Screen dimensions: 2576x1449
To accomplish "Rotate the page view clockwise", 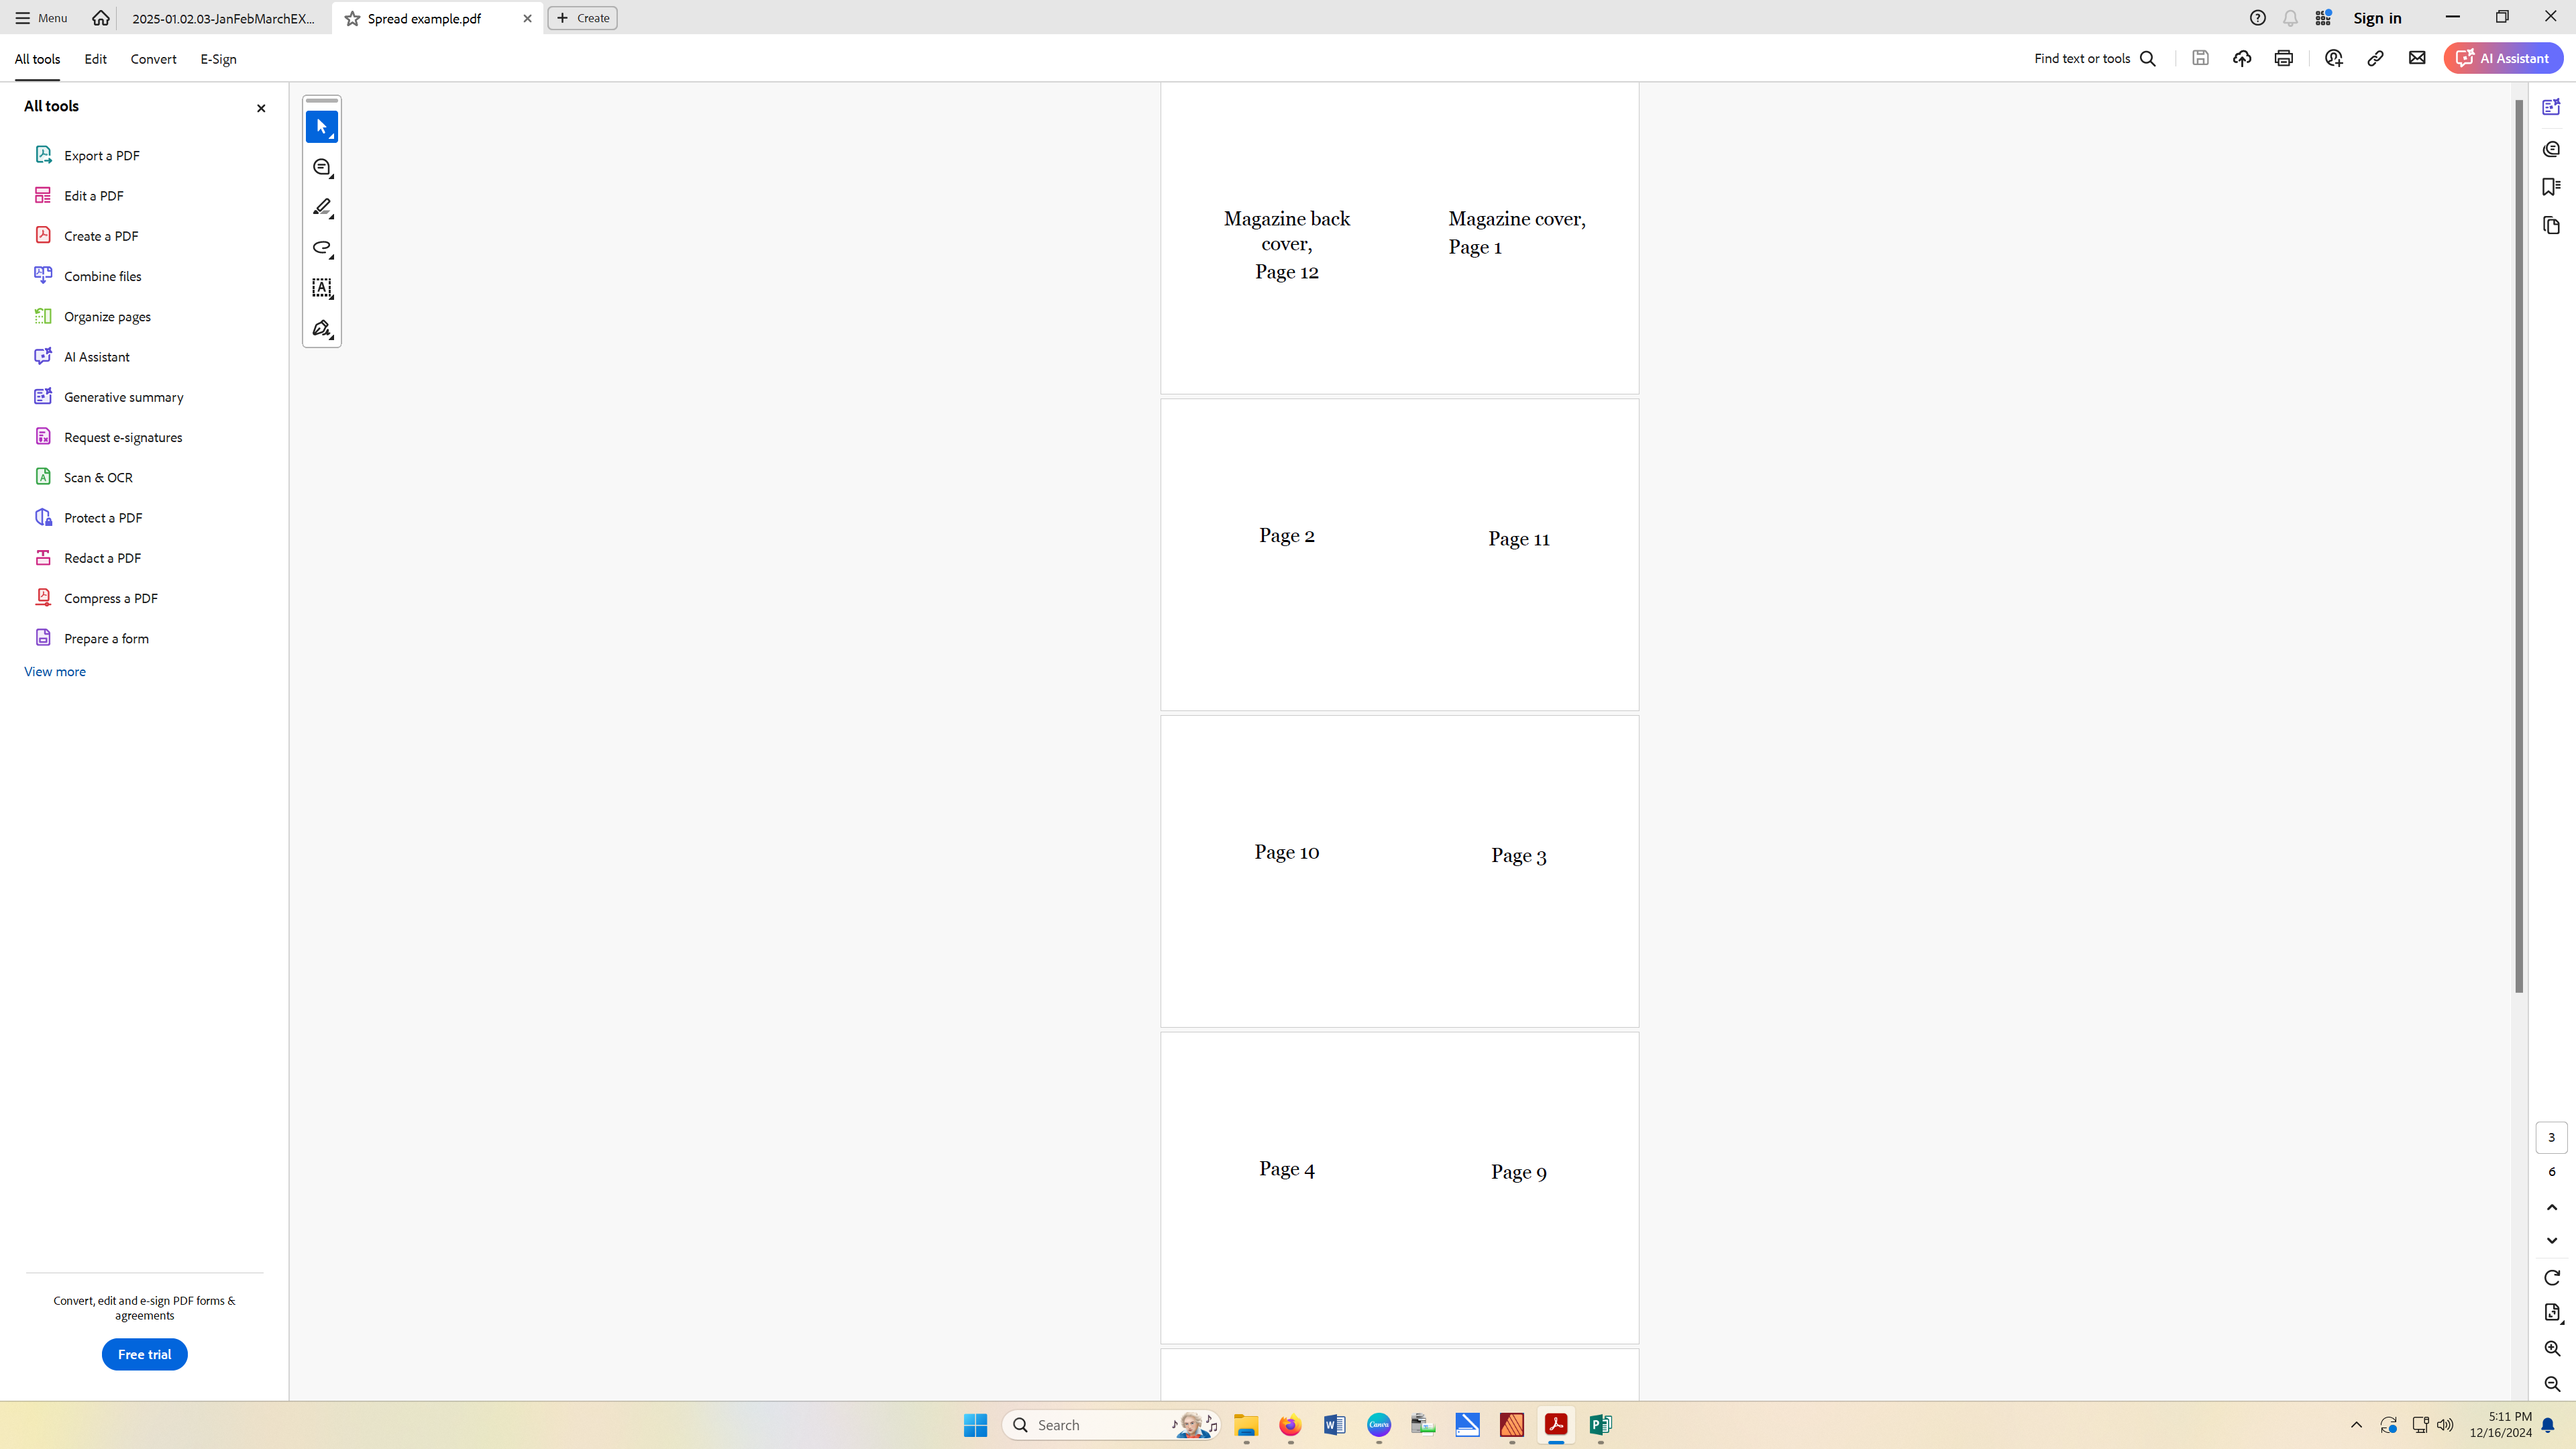I will pos(2552,1277).
